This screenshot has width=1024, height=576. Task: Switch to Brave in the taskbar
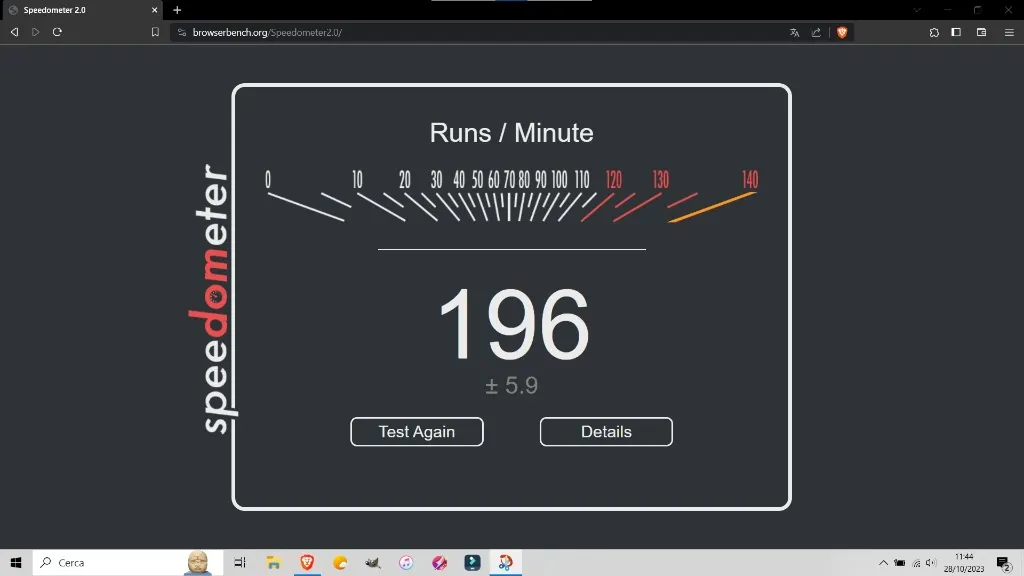click(x=307, y=562)
